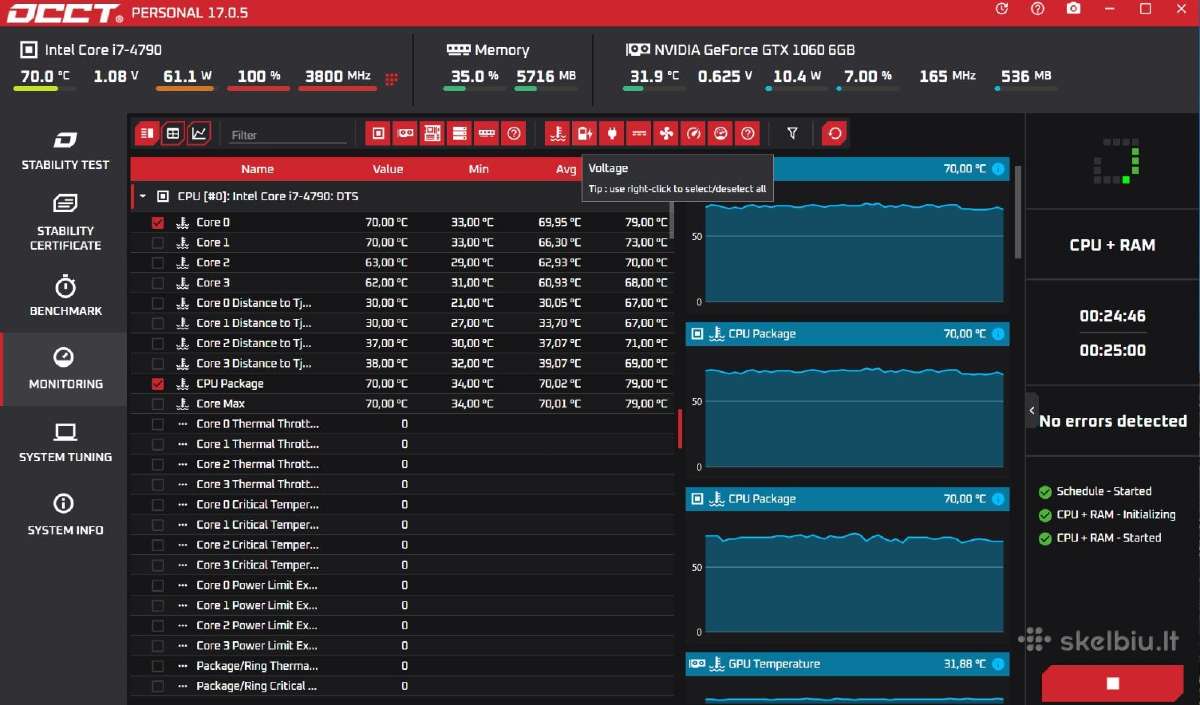
Task: Open the System Info section
Action: 65,515
